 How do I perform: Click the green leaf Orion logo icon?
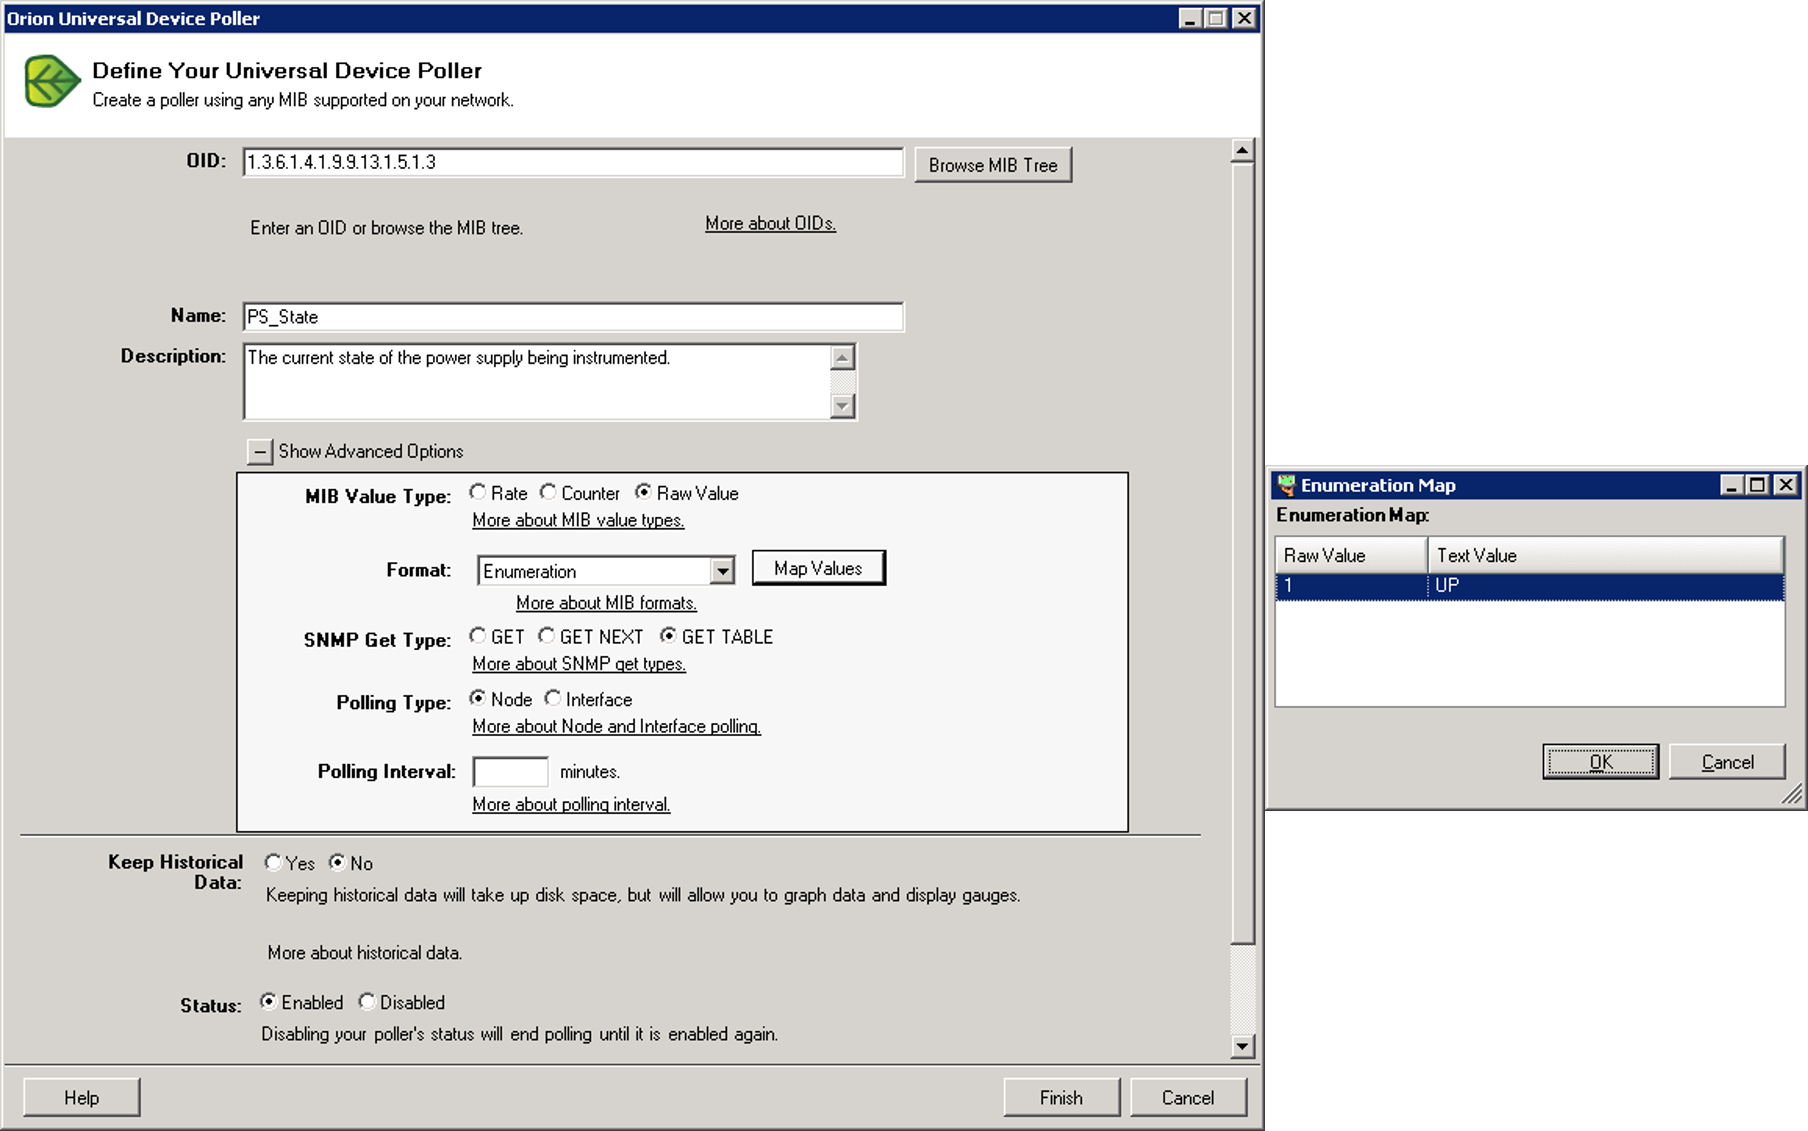[x=52, y=81]
